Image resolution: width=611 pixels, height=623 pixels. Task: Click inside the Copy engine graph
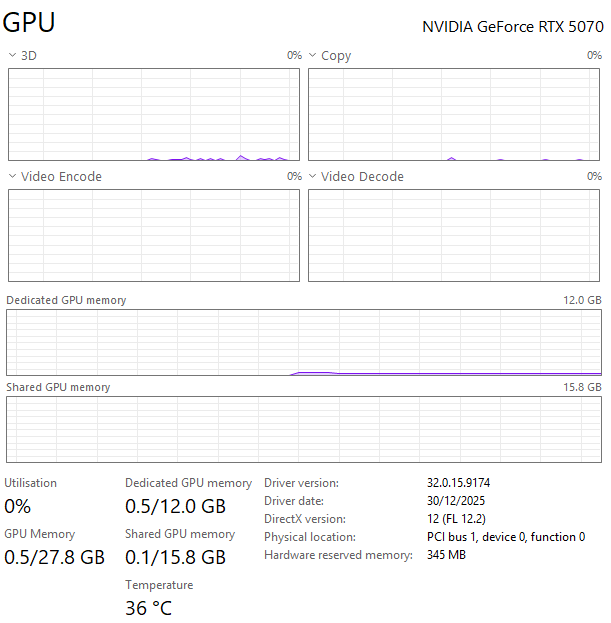pyautogui.click(x=455, y=114)
